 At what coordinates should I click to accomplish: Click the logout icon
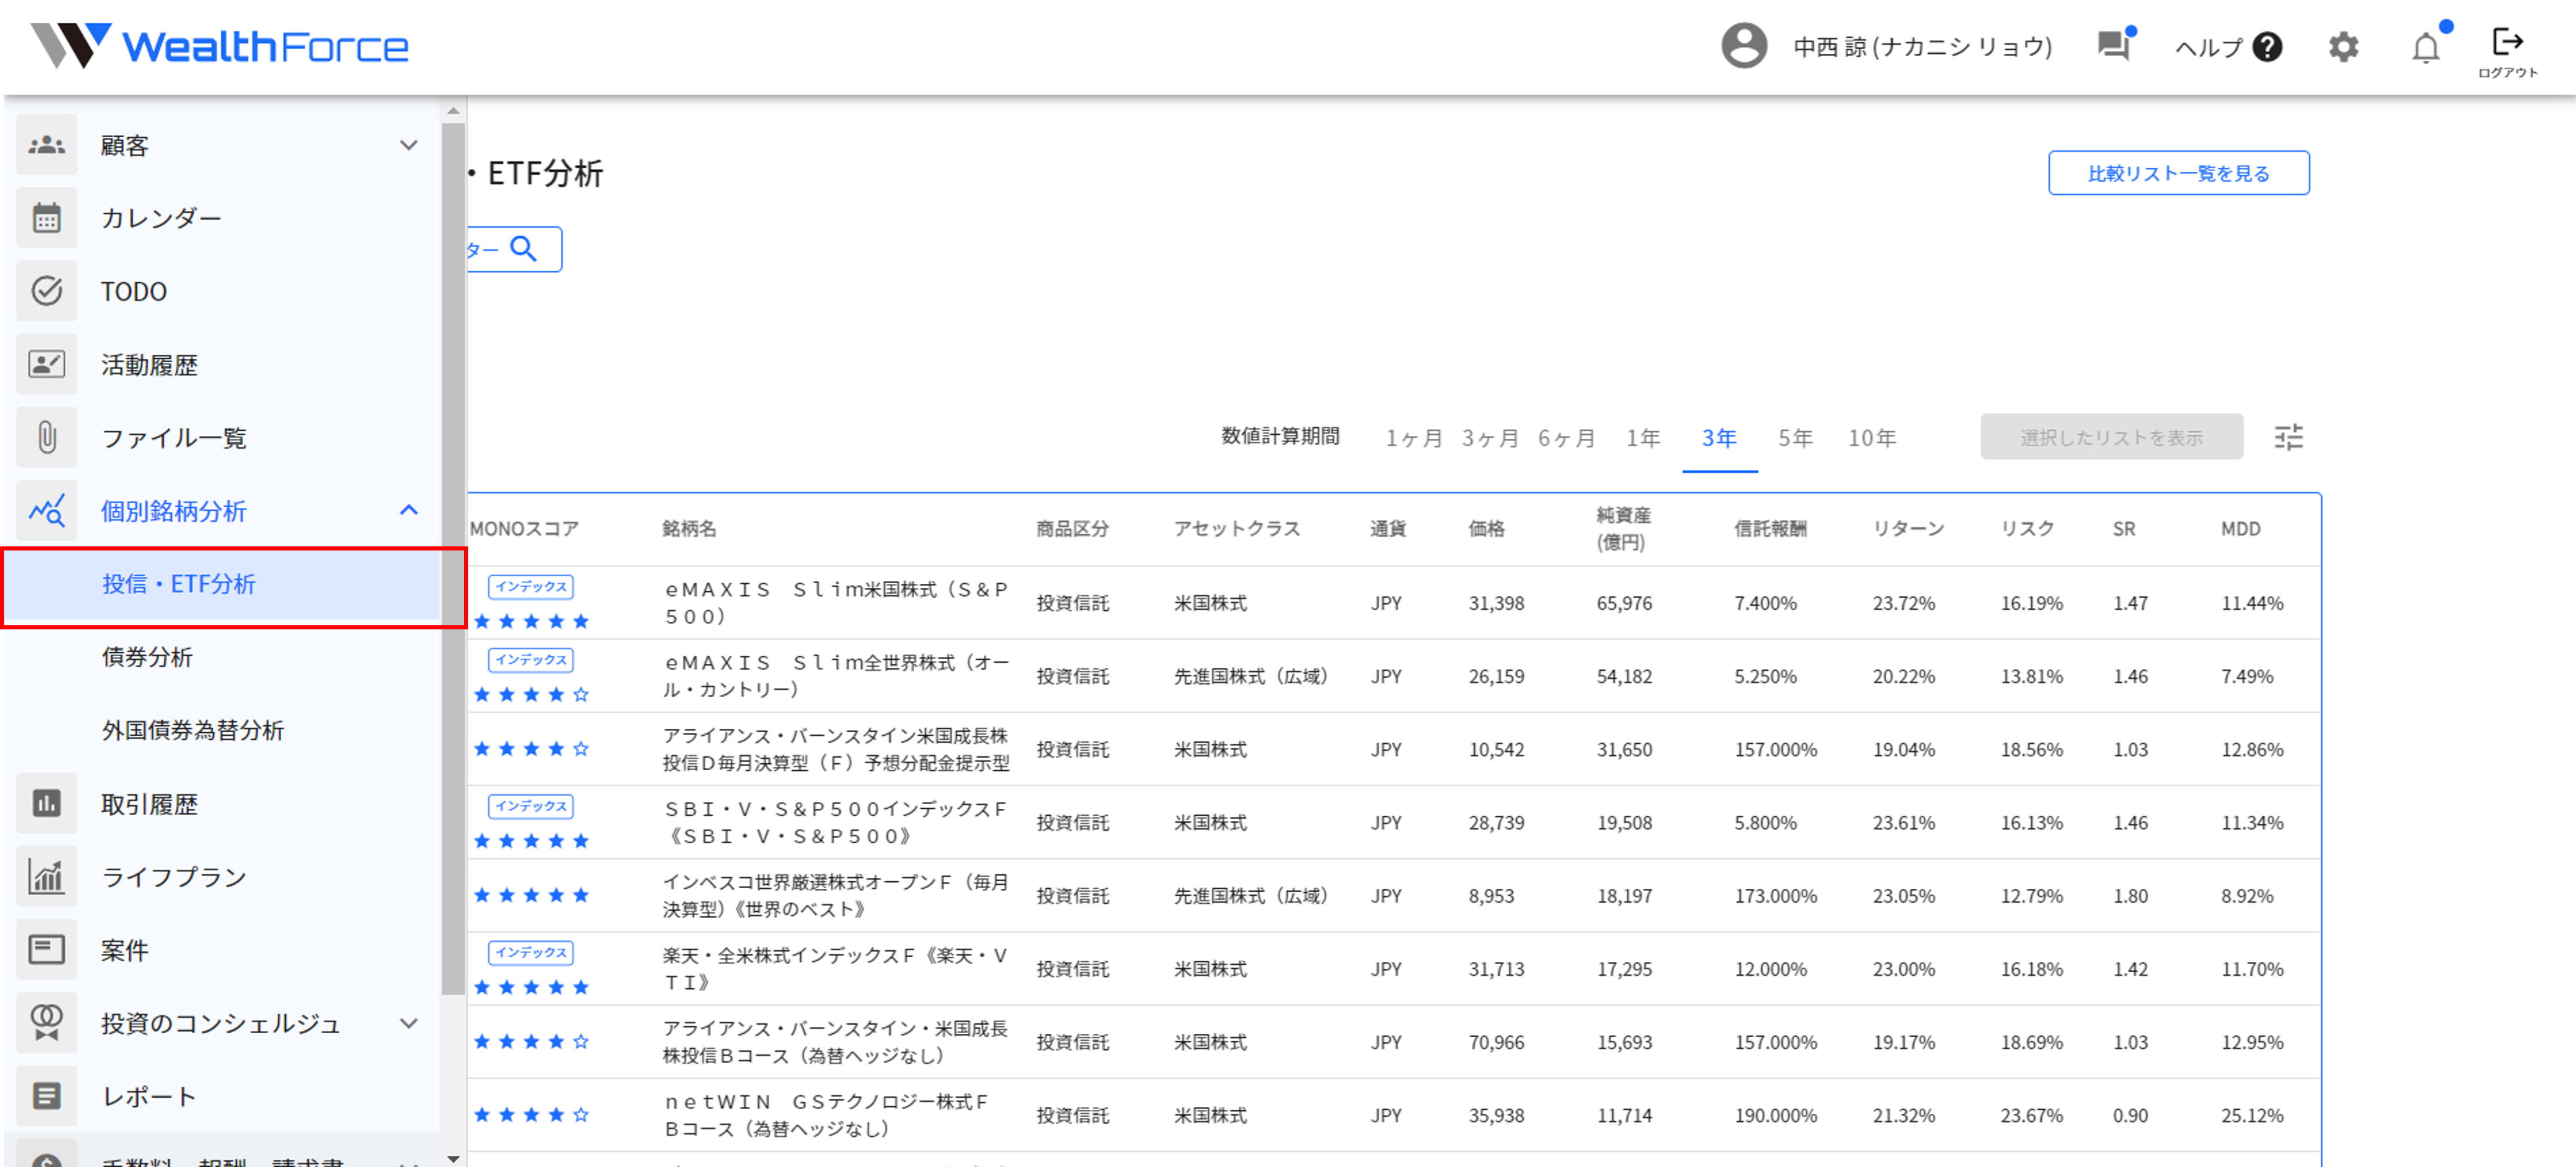(x=2507, y=42)
